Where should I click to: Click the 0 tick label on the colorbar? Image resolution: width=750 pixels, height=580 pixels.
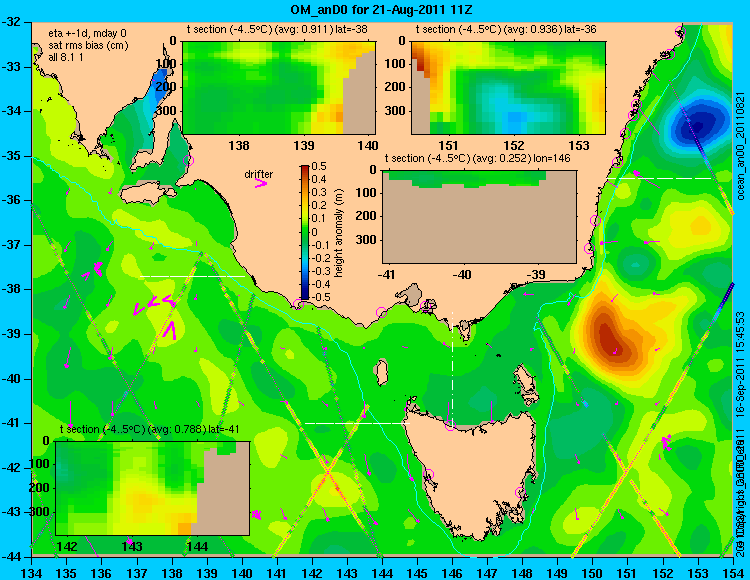[314, 232]
